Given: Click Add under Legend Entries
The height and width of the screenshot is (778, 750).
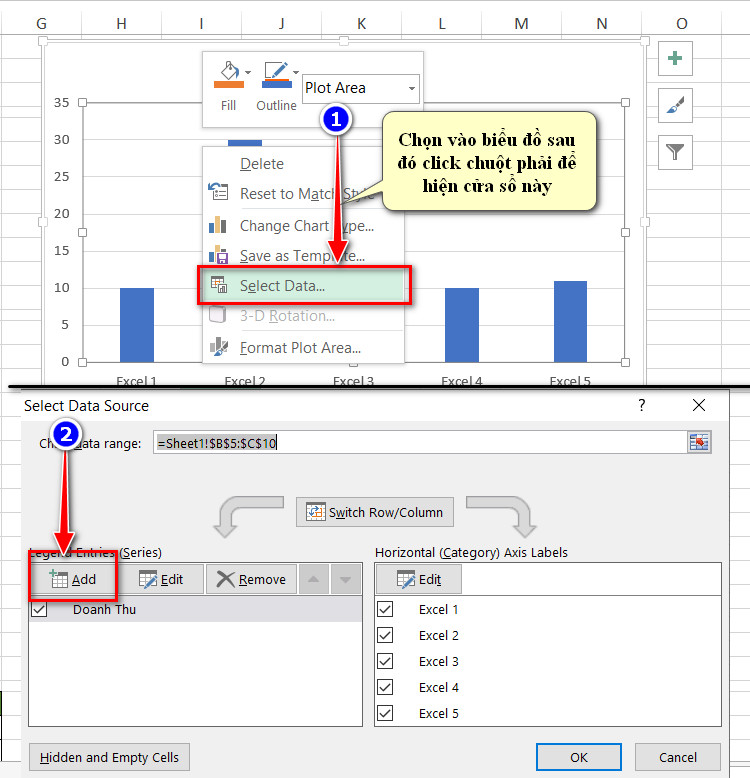Looking at the screenshot, I should tap(73, 579).
